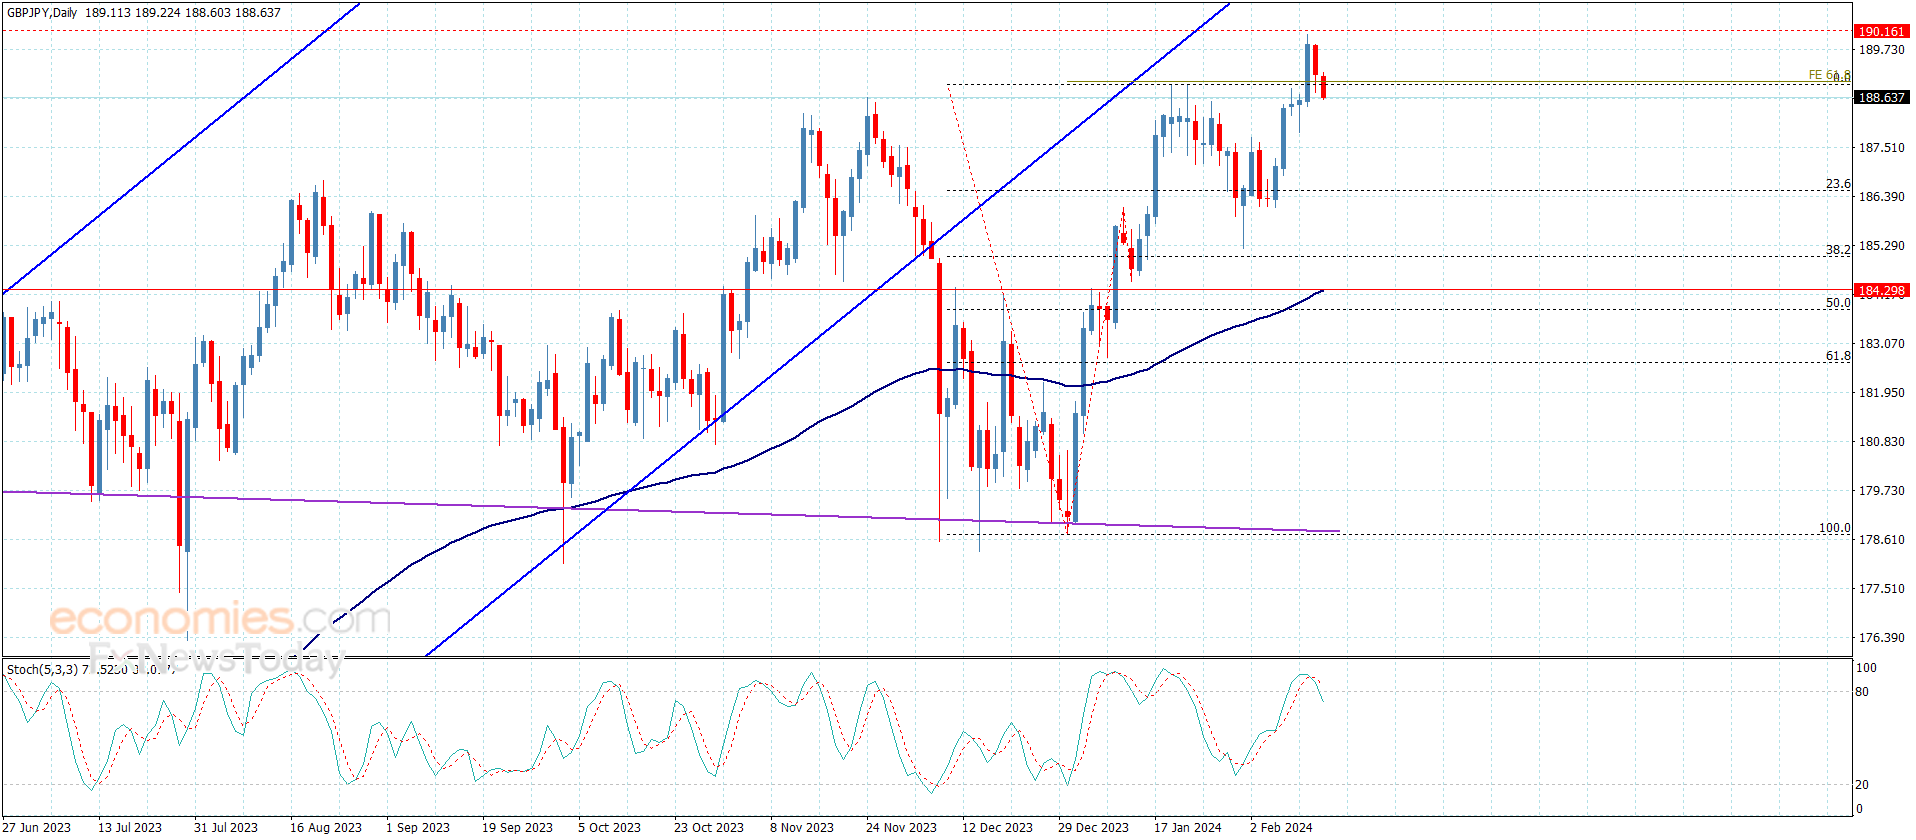Open the economies.com watermark link

220,619
